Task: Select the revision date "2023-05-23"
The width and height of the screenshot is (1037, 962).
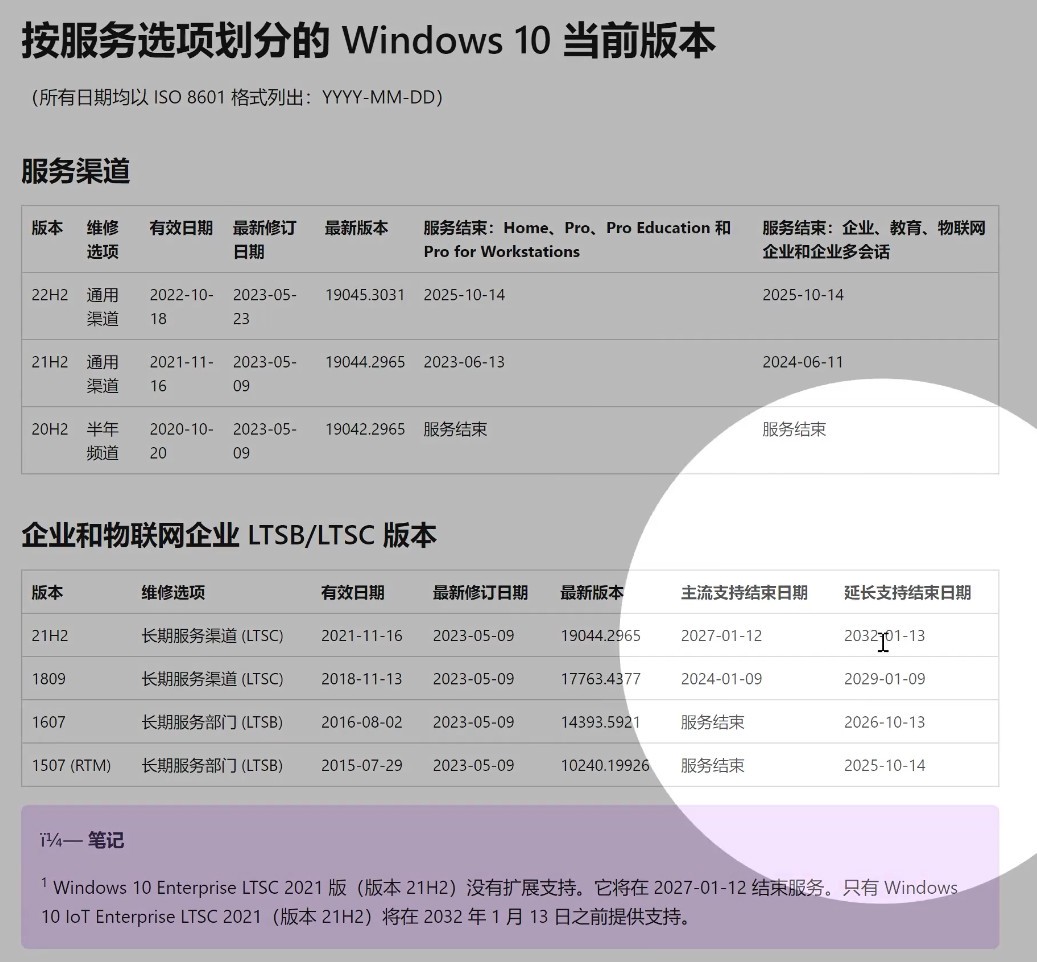Action: pyautogui.click(x=265, y=307)
